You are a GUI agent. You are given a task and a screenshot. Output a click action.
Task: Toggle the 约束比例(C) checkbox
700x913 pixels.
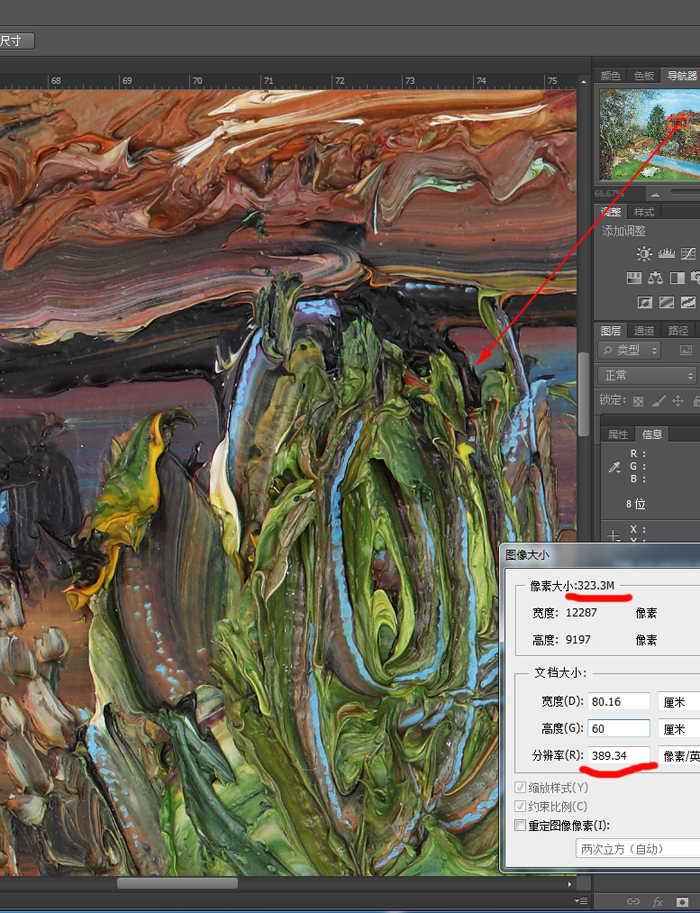520,806
